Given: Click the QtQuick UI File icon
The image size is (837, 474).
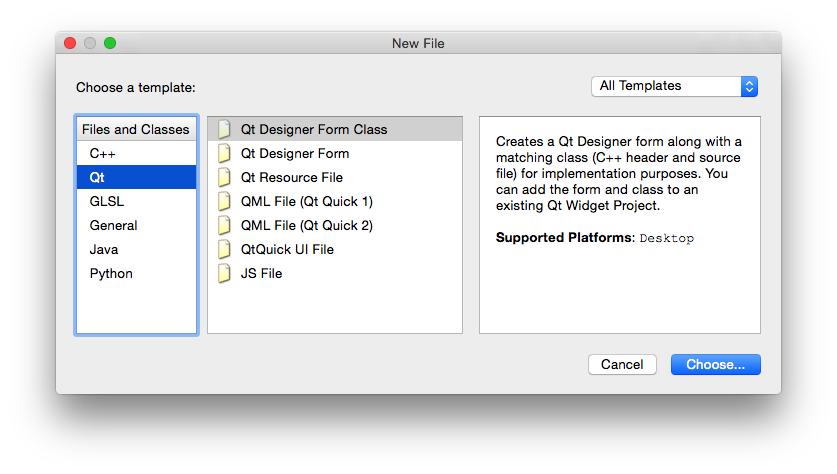Looking at the screenshot, I should [x=224, y=249].
